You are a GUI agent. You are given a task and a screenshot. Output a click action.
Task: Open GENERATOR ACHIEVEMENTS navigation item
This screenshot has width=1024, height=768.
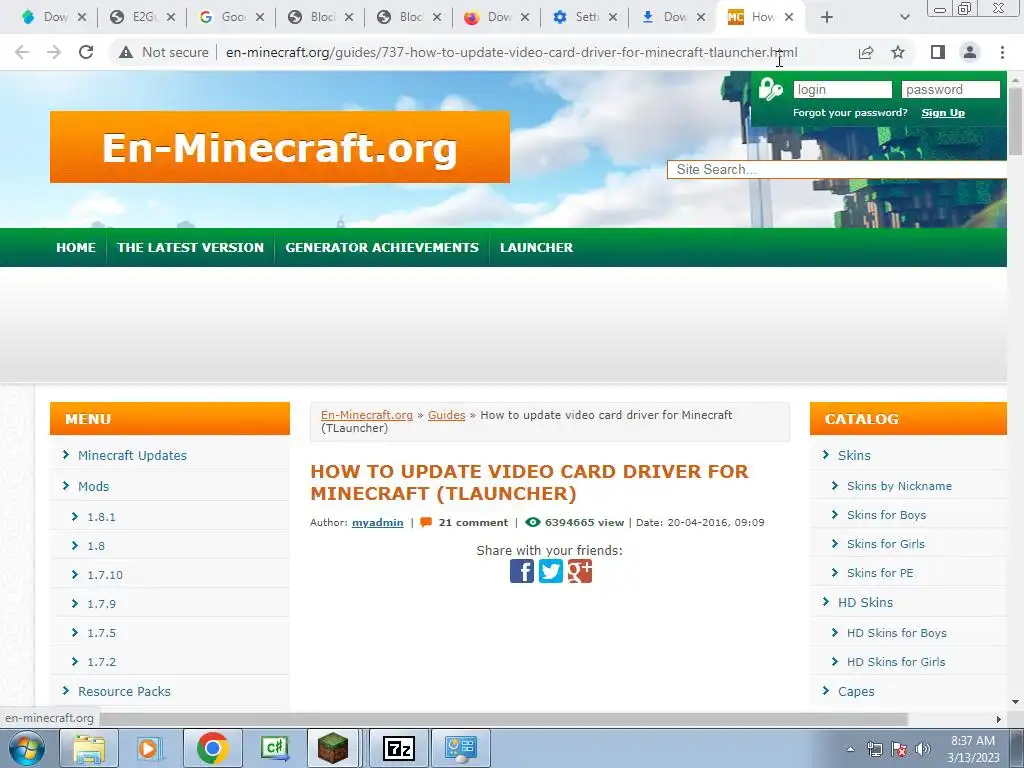382,248
